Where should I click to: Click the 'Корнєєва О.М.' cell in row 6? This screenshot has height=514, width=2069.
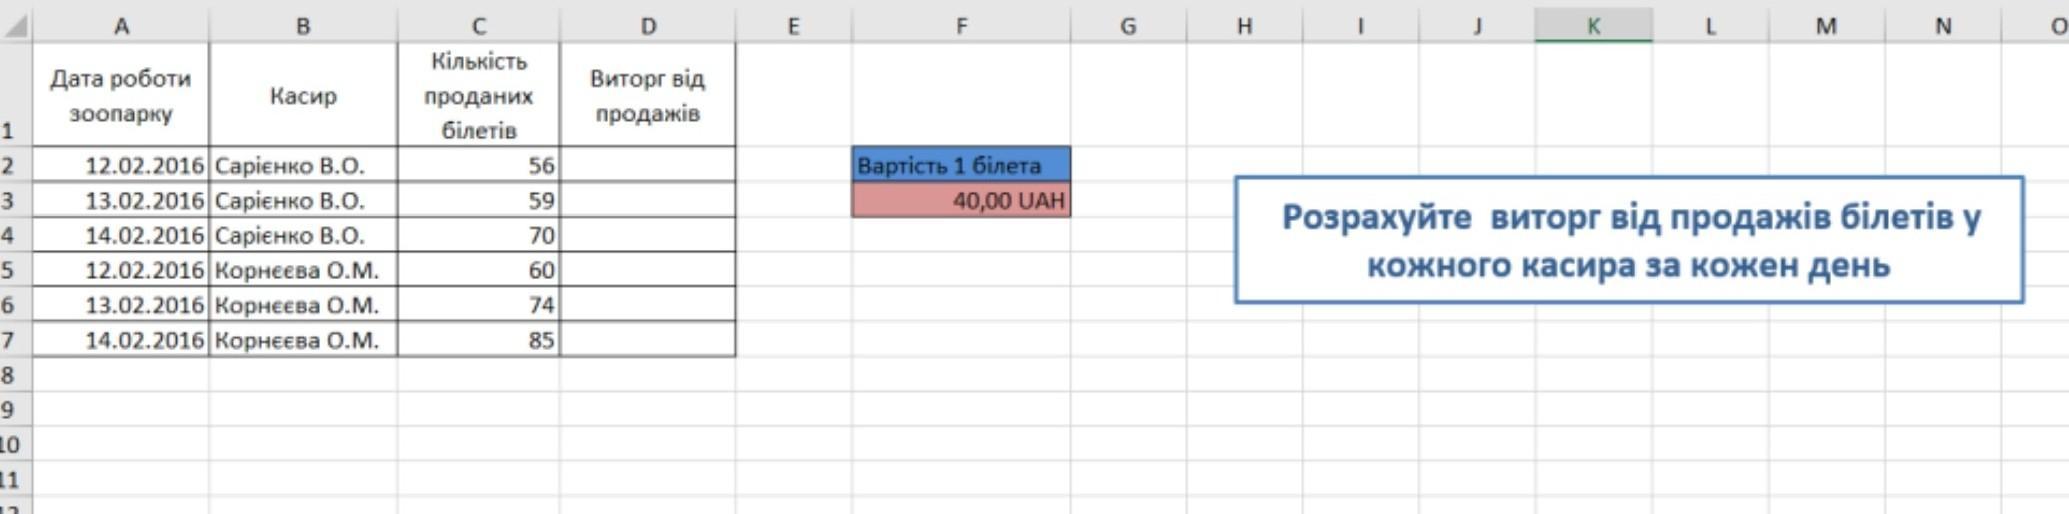303,305
